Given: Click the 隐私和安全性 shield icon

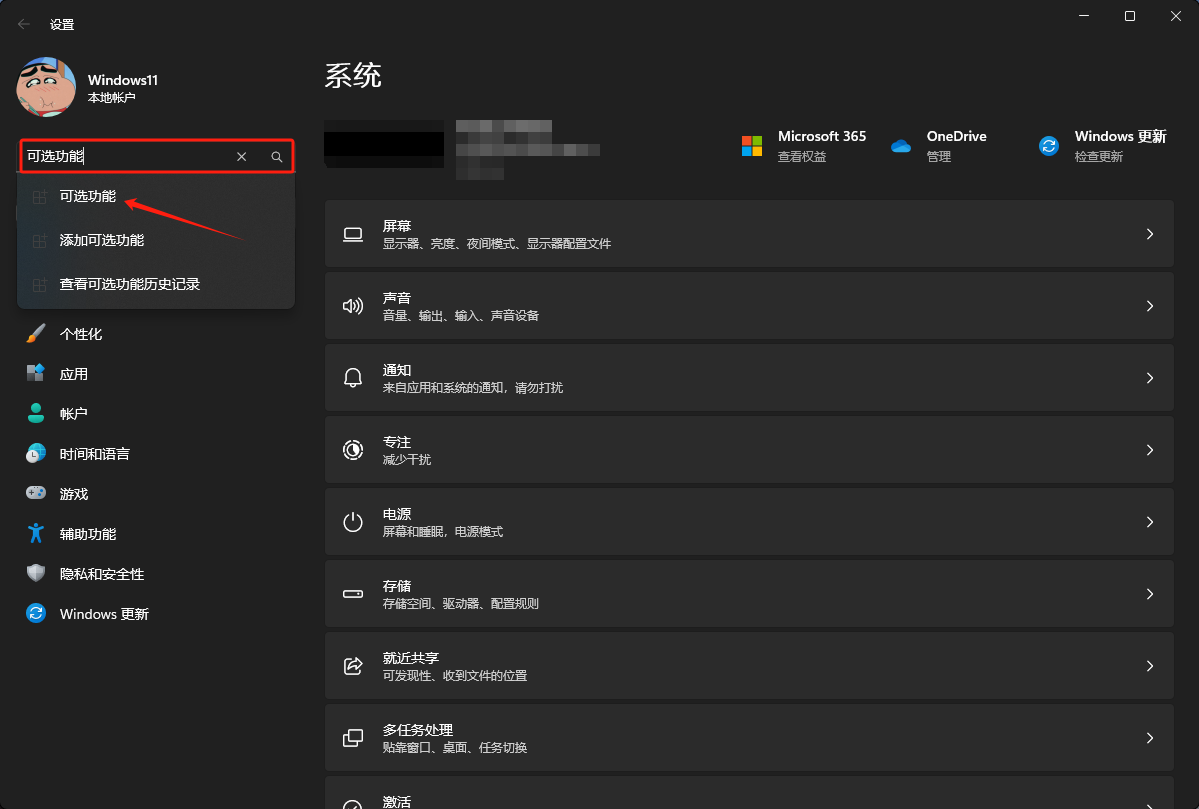Looking at the screenshot, I should (36, 574).
